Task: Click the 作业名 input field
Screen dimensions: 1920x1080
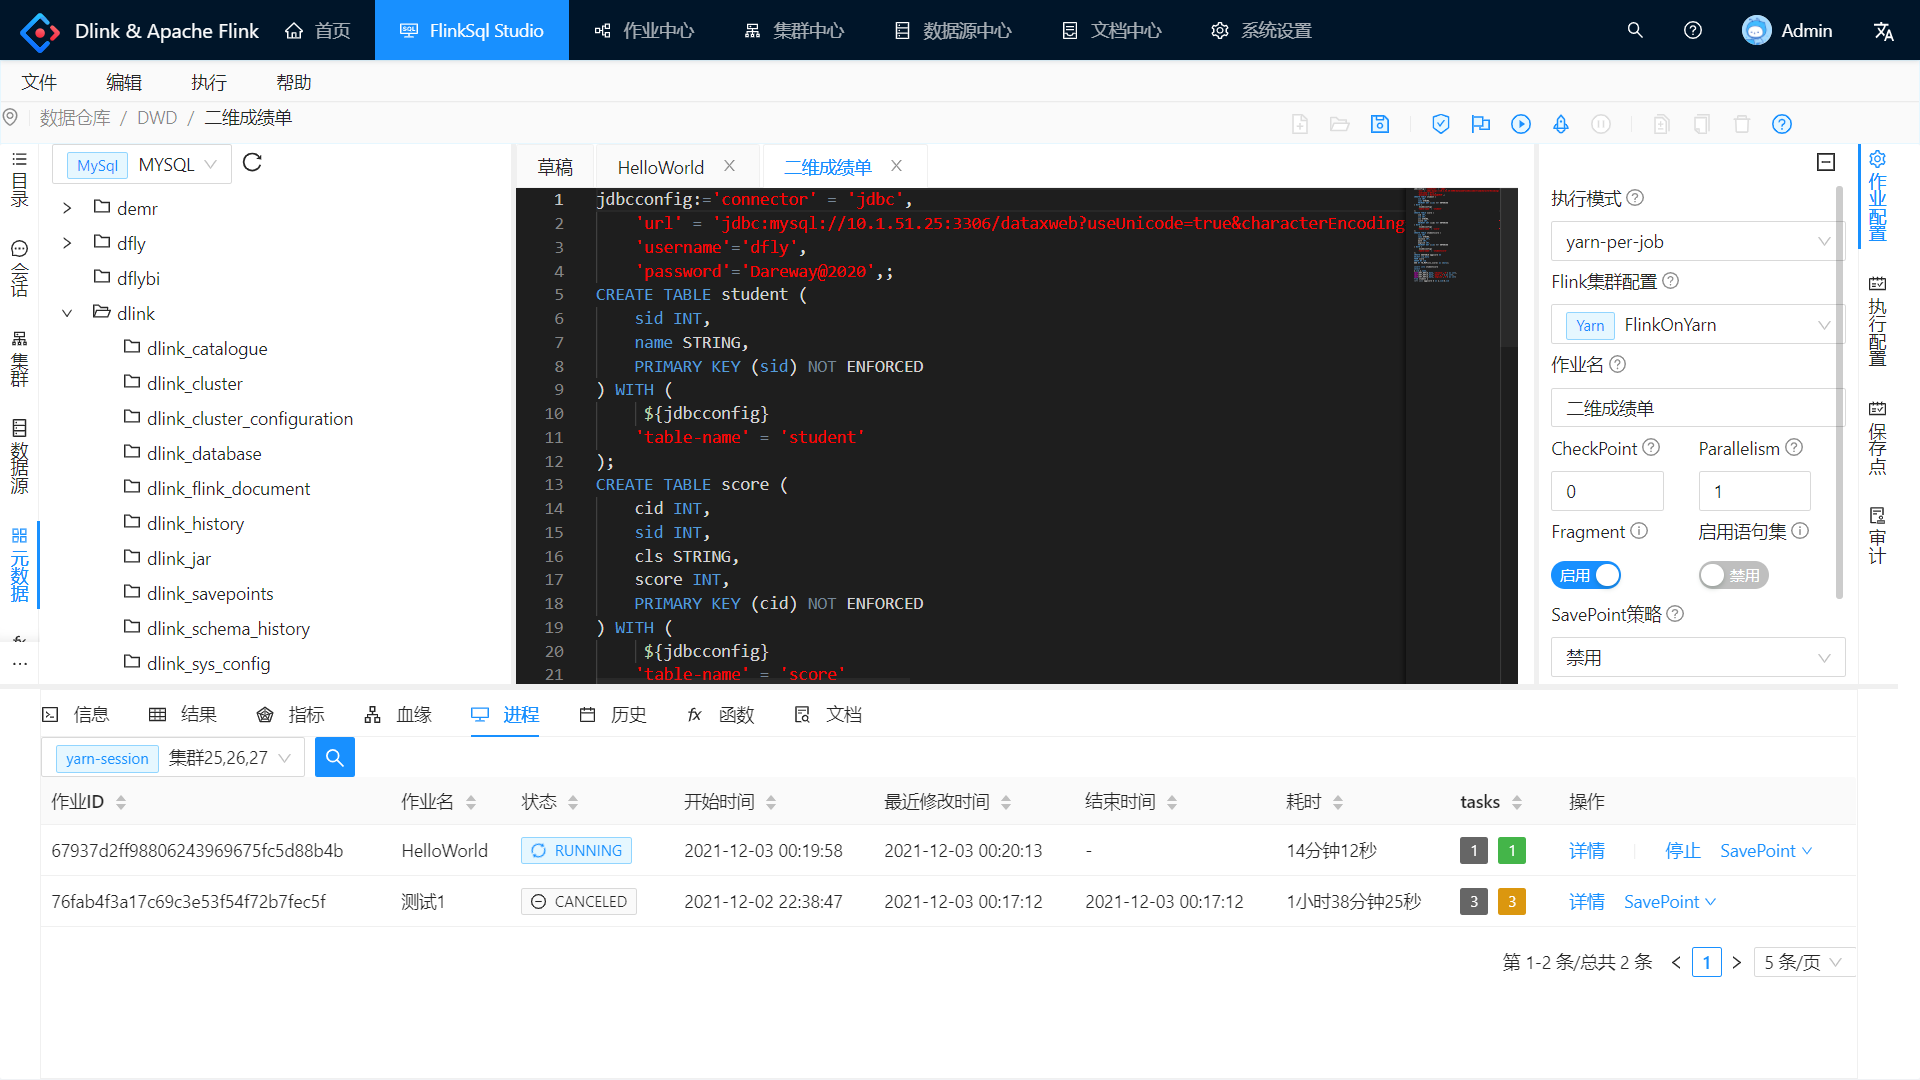Action: click(x=1696, y=408)
